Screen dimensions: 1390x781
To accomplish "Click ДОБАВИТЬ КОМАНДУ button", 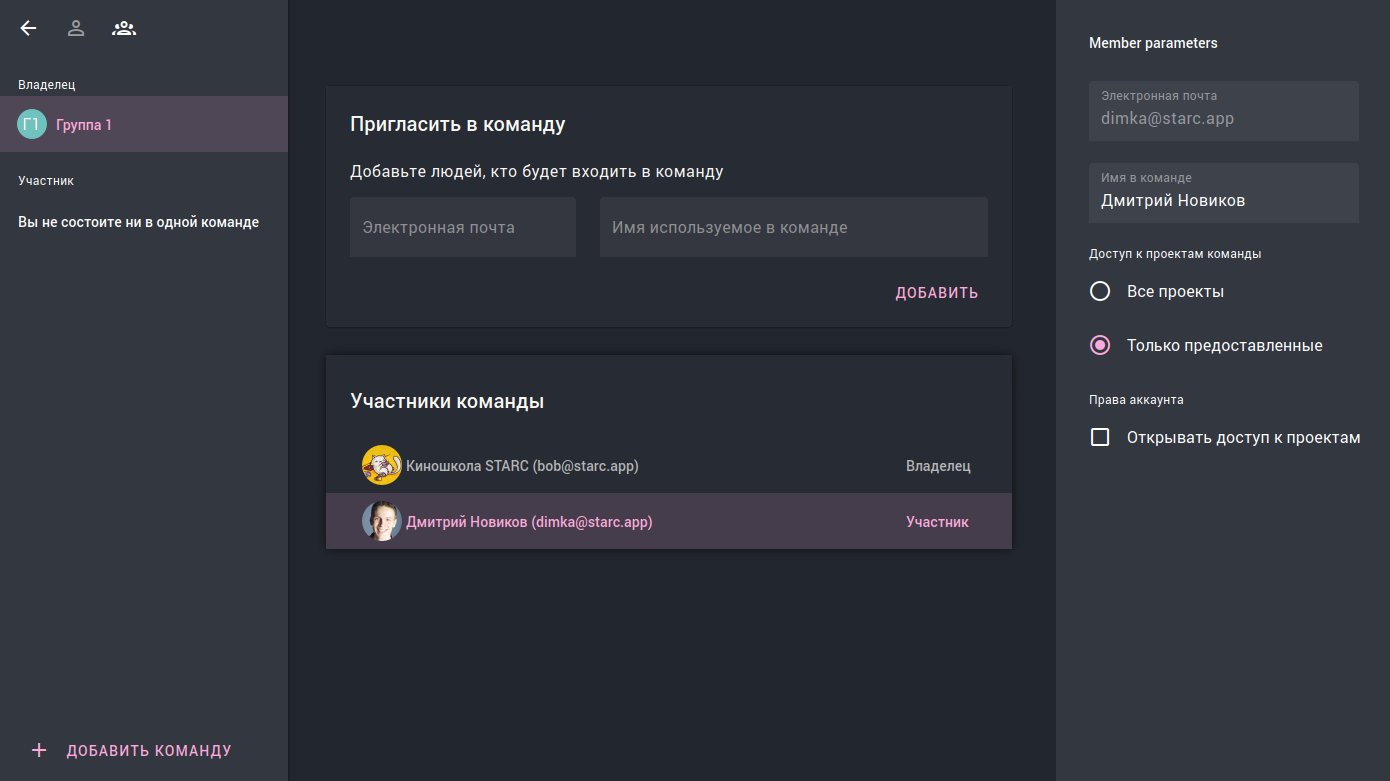I will tap(149, 750).
